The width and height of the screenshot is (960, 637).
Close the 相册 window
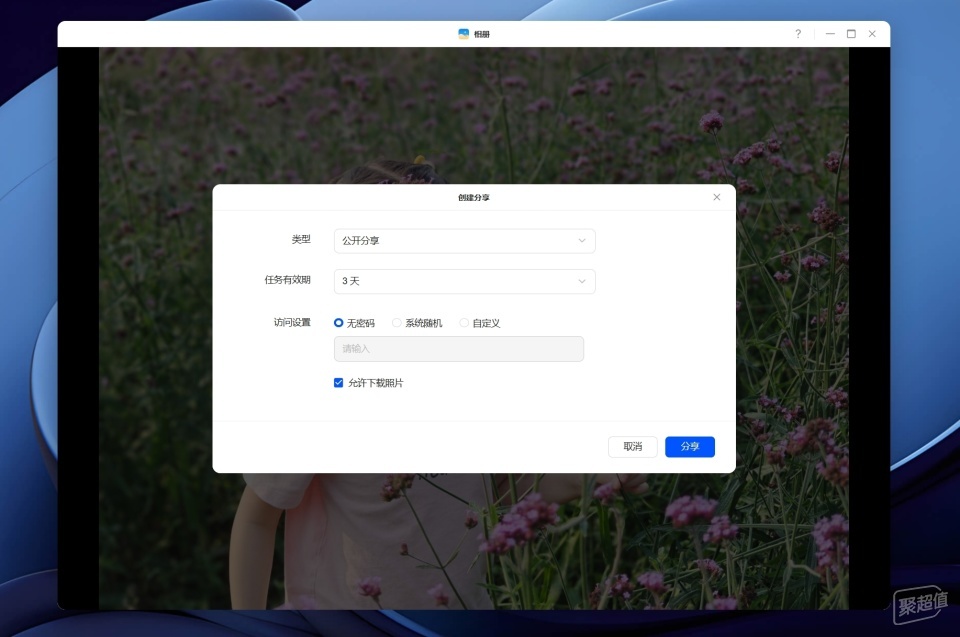[872, 34]
